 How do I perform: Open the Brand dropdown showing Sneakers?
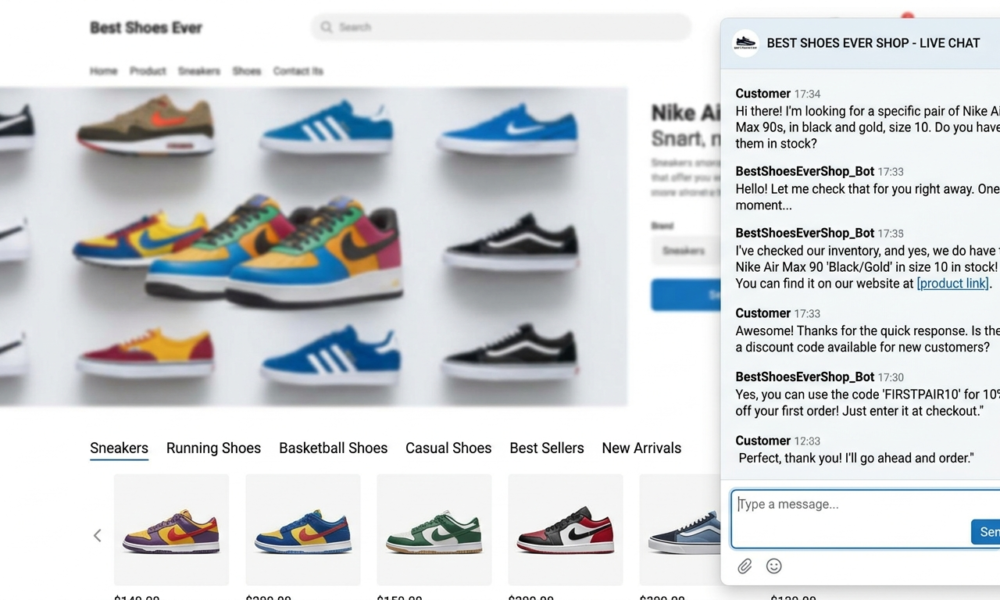pos(686,251)
